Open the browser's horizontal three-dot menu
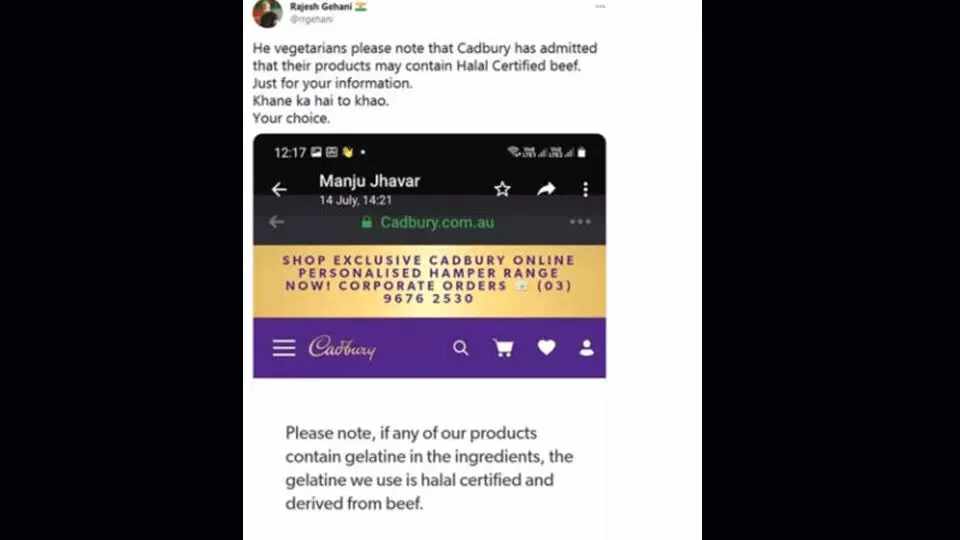Viewport: 960px width, 540px height. [580, 222]
